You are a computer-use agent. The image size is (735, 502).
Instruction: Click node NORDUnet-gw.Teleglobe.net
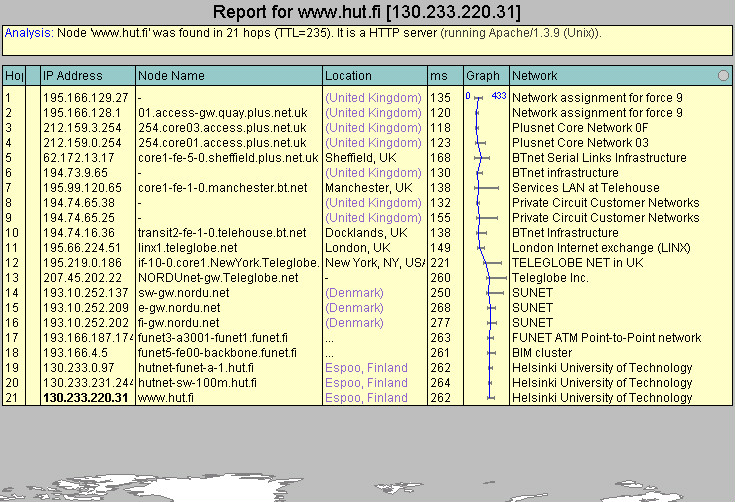(x=218, y=277)
